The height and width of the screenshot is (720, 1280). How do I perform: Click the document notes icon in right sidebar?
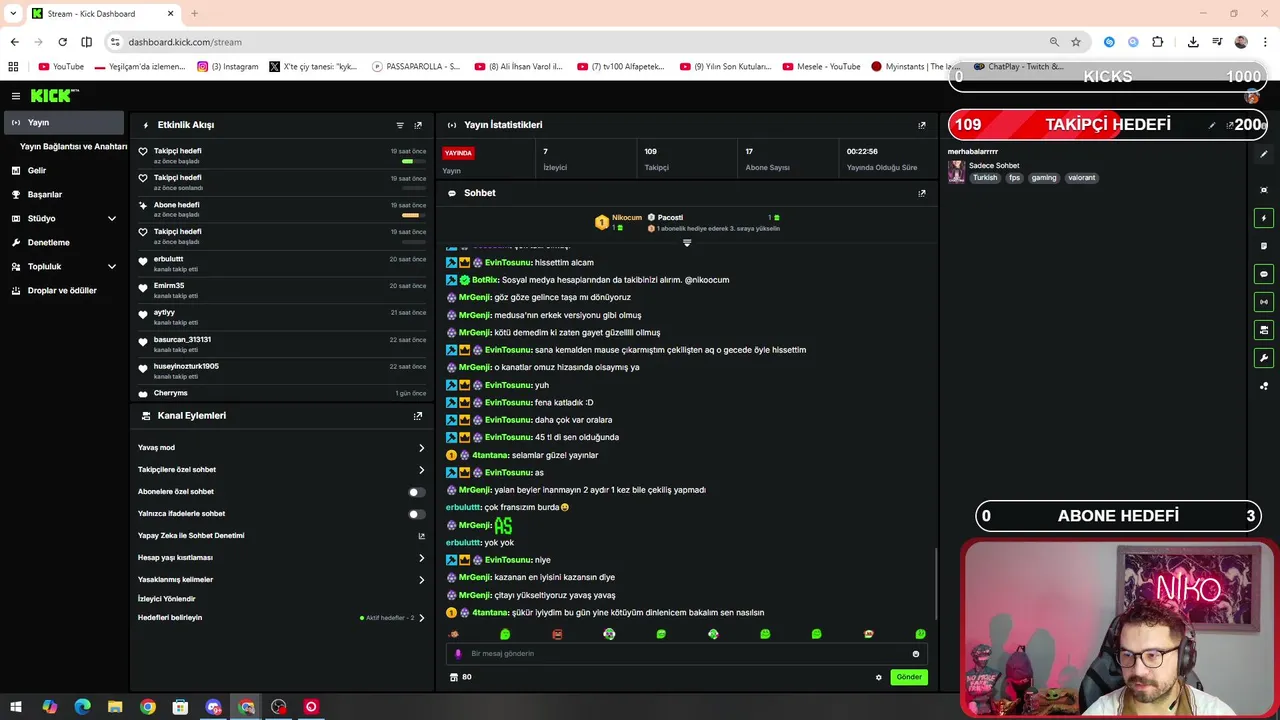(x=1264, y=246)
